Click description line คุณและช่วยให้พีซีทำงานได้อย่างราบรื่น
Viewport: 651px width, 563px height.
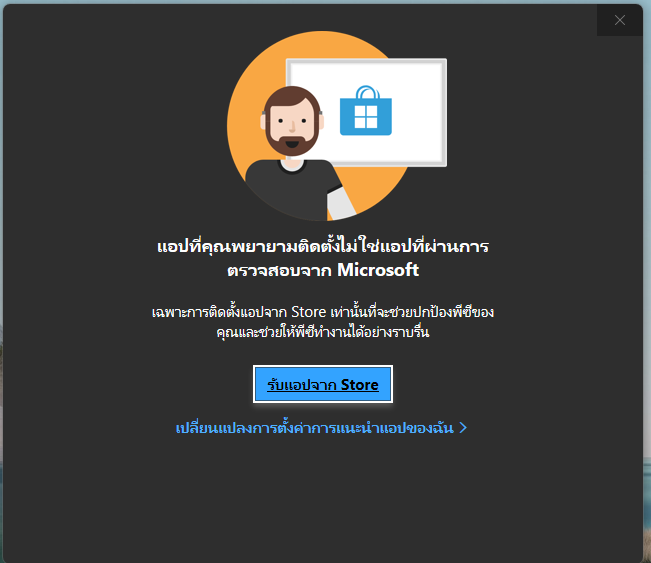[323, 332]
